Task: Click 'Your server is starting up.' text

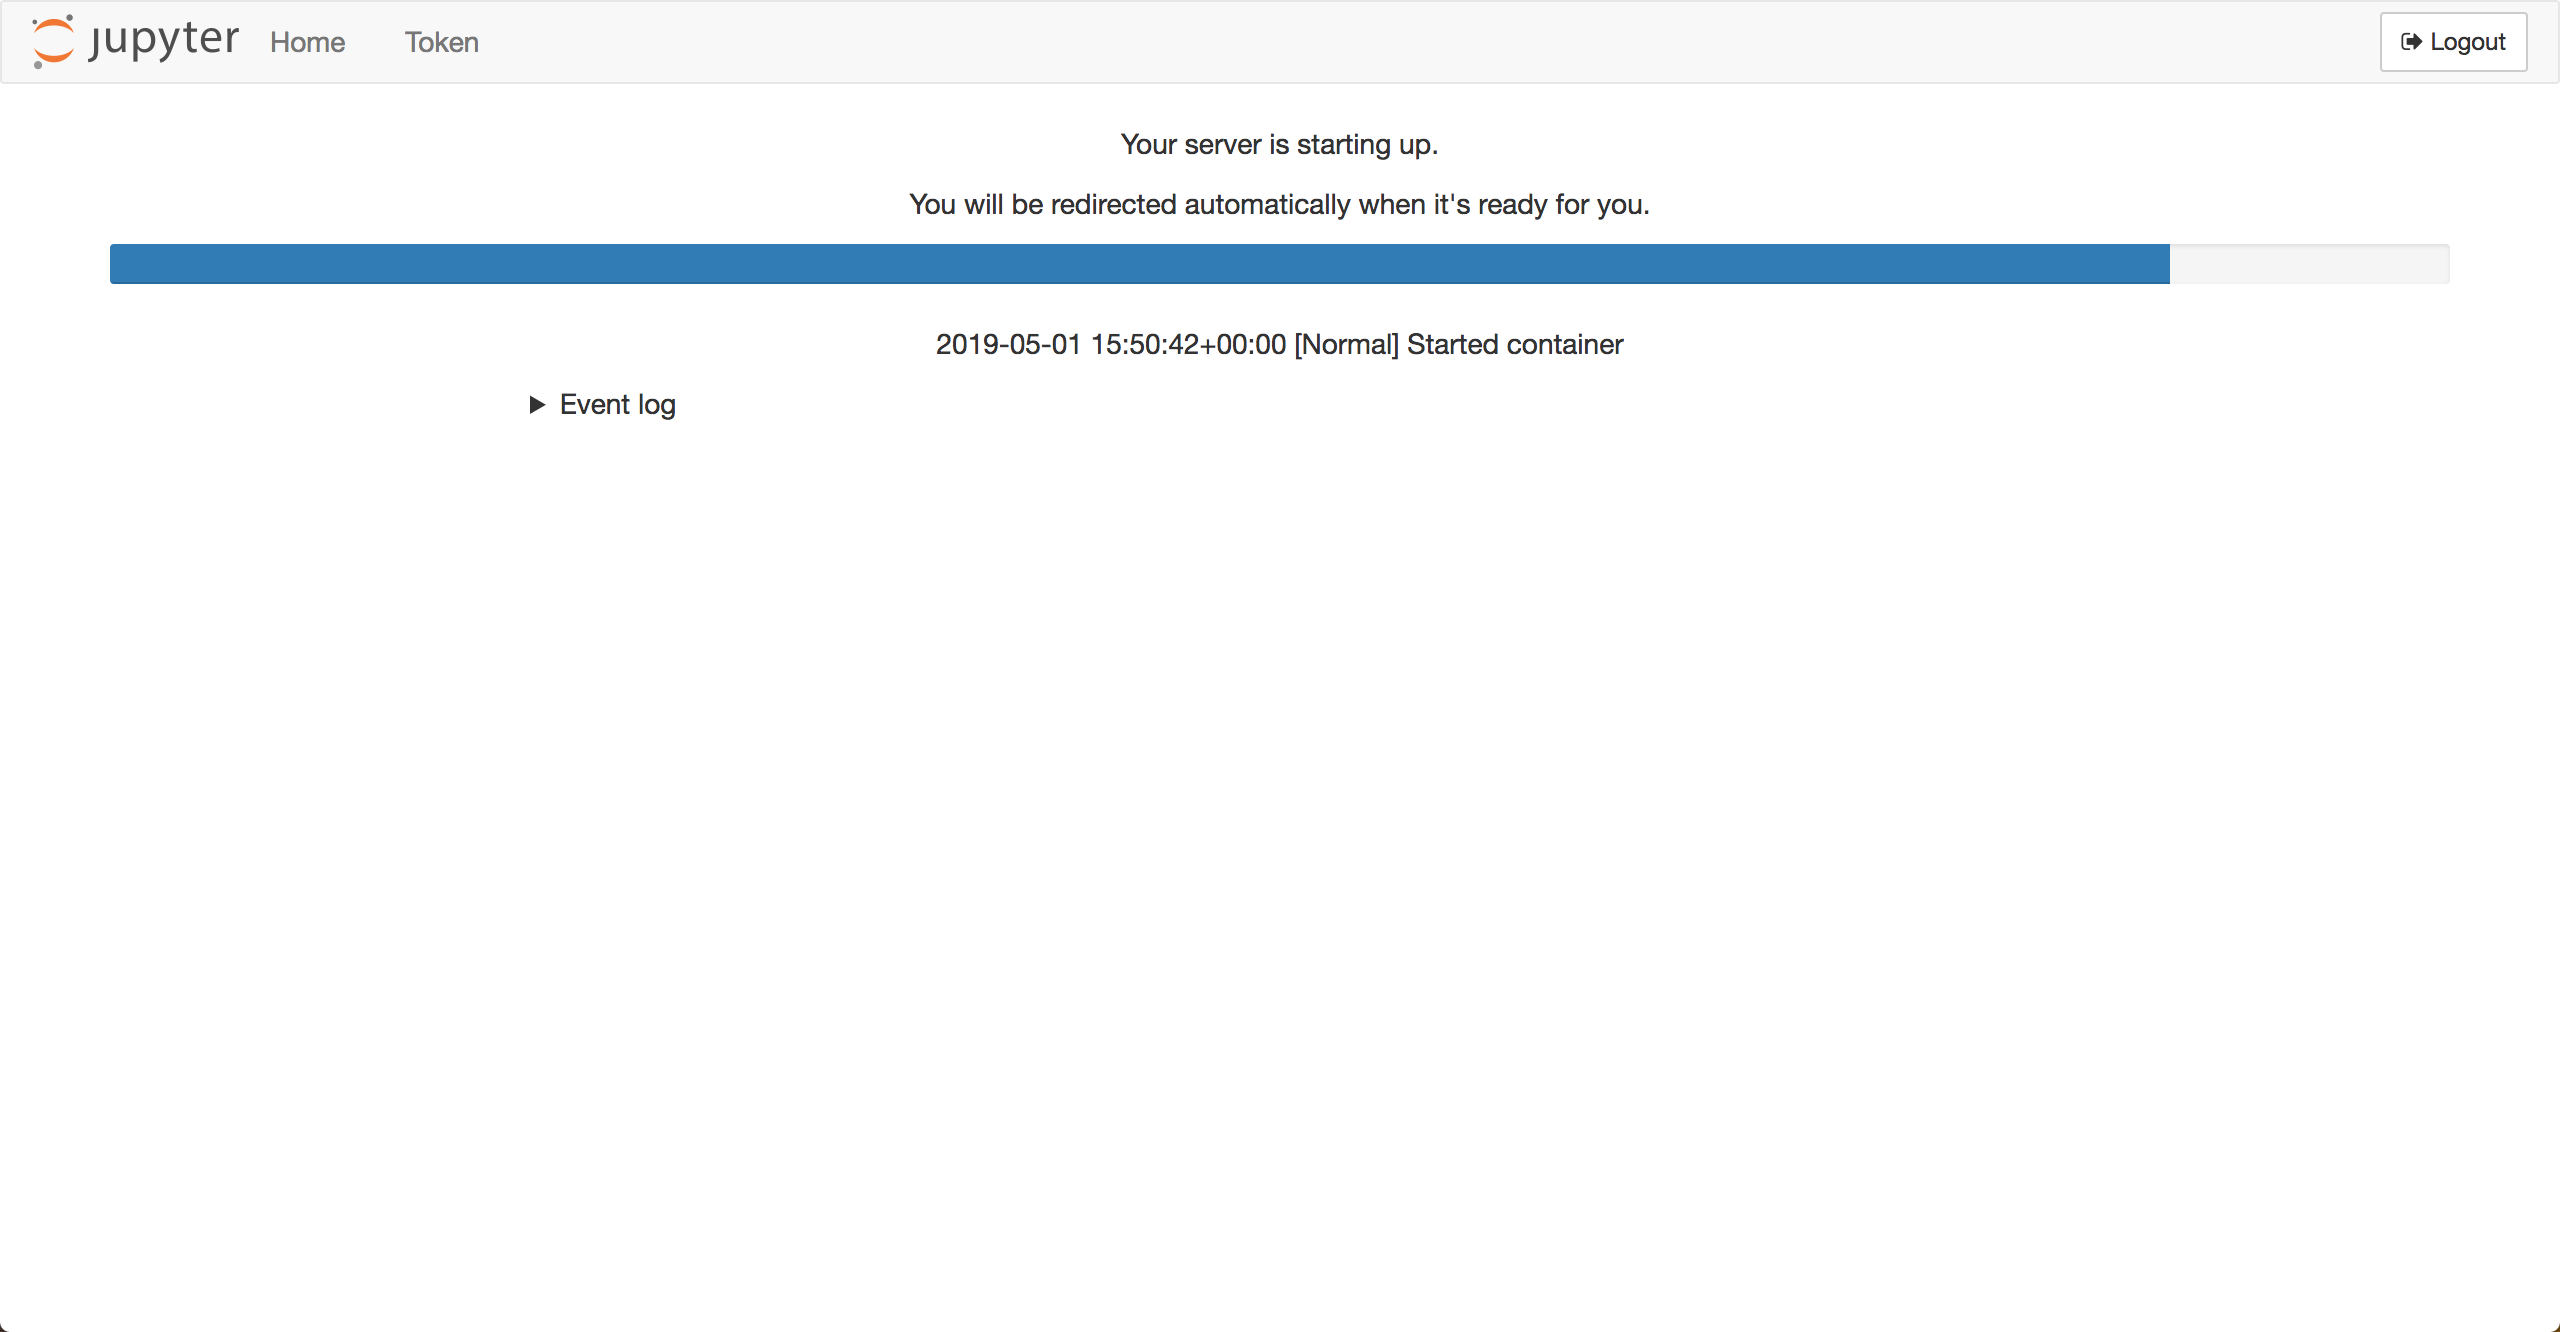Action: pos(1279,144)
